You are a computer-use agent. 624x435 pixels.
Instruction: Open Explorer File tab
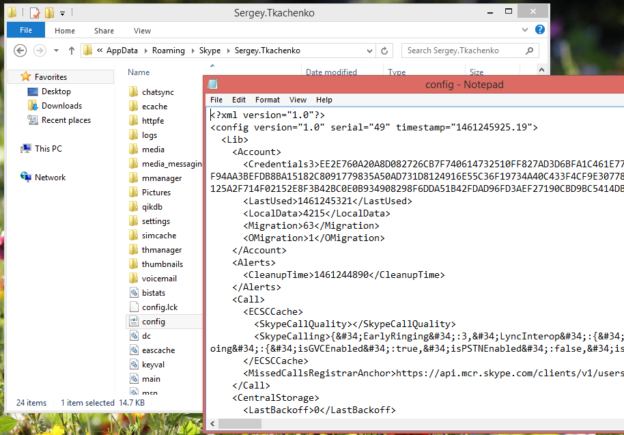(26, 30)
